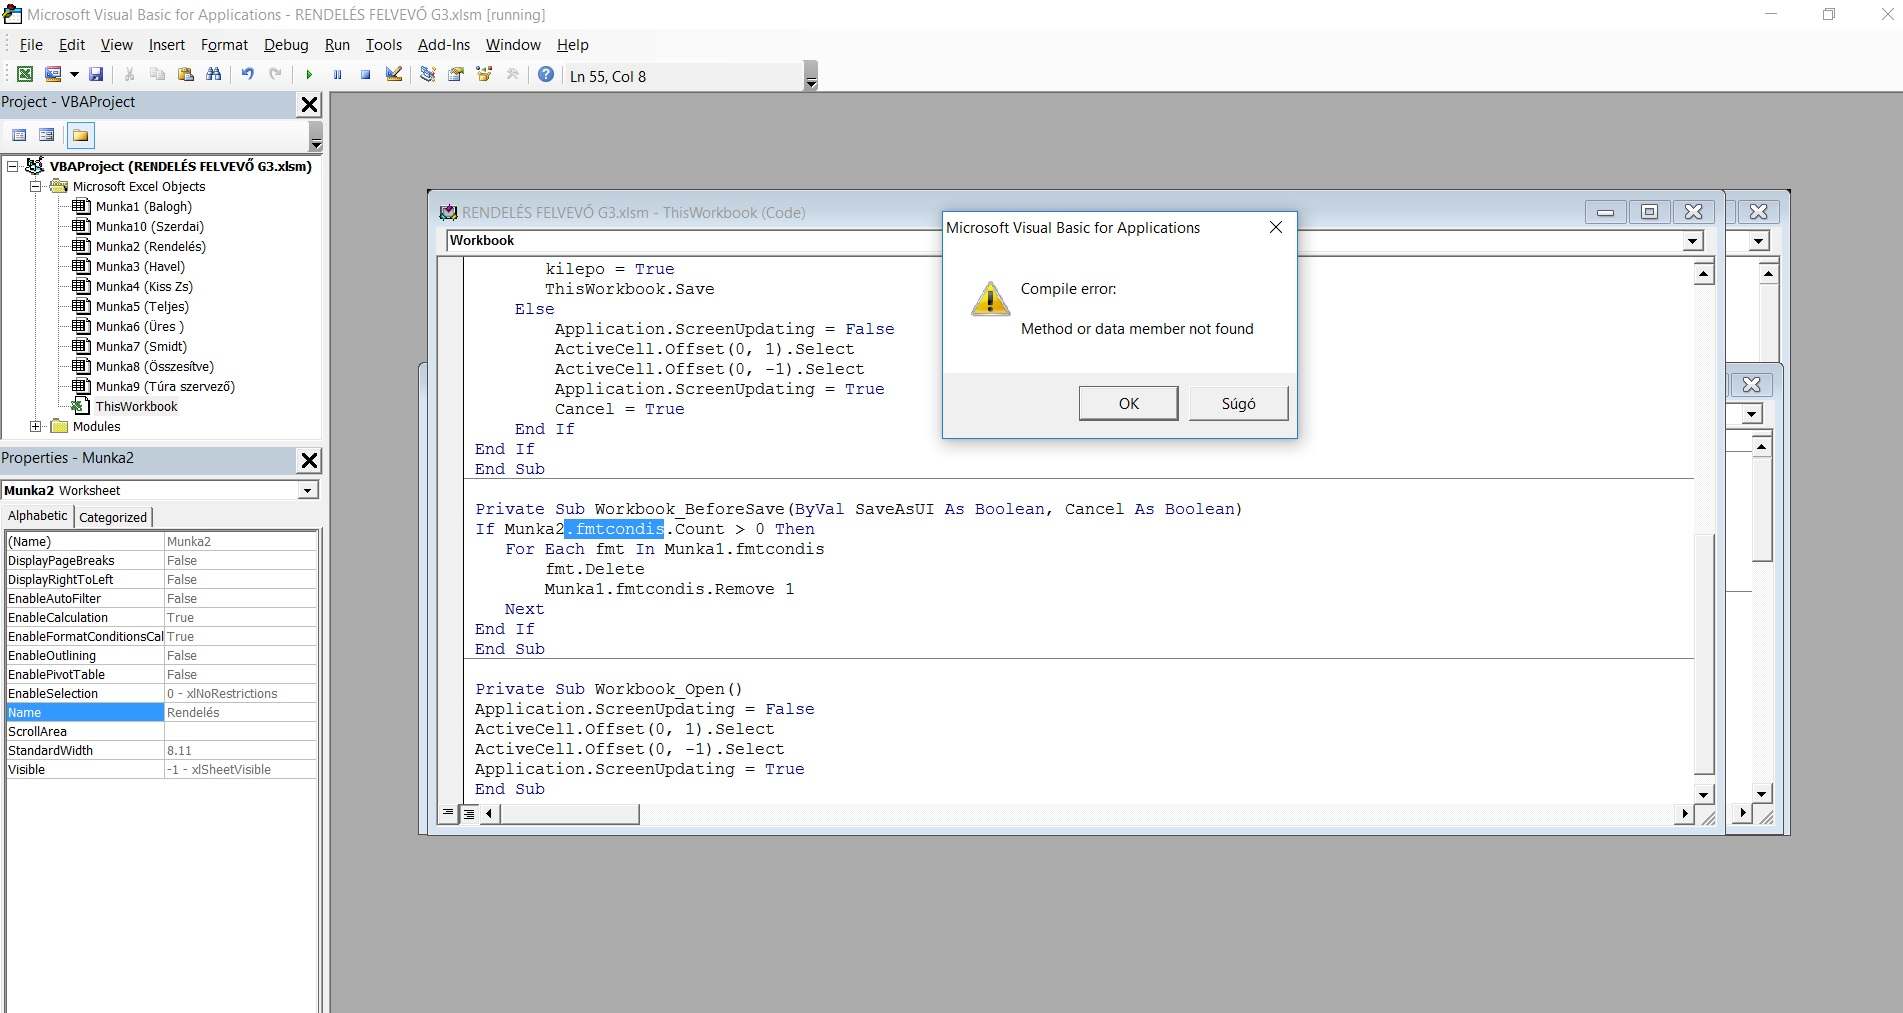Click the Reset stop icon
The height and width of the screenshot is (1013, 1903).
365,75
